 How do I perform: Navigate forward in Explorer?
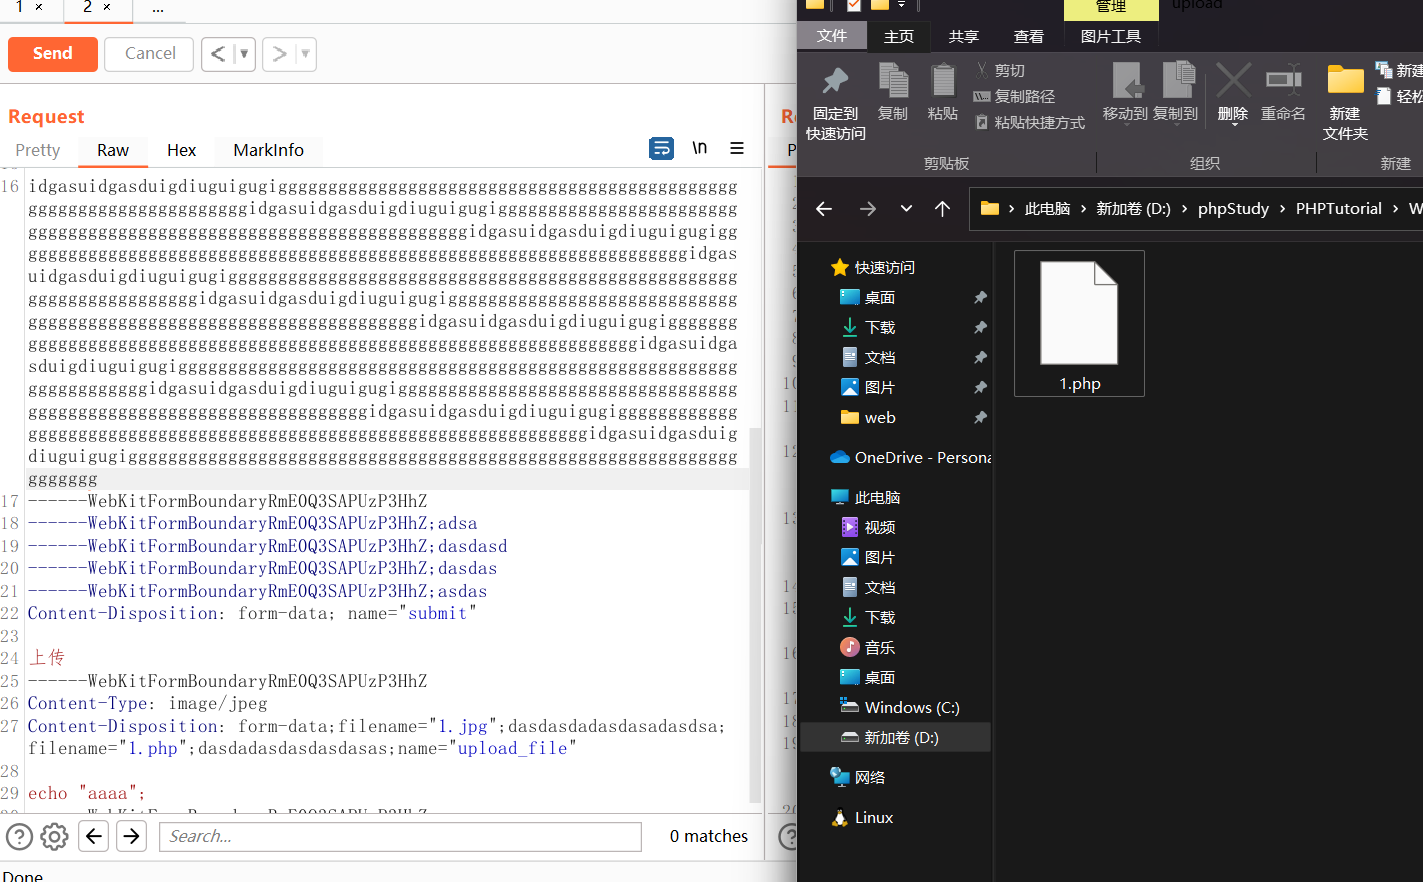point(868,208)
